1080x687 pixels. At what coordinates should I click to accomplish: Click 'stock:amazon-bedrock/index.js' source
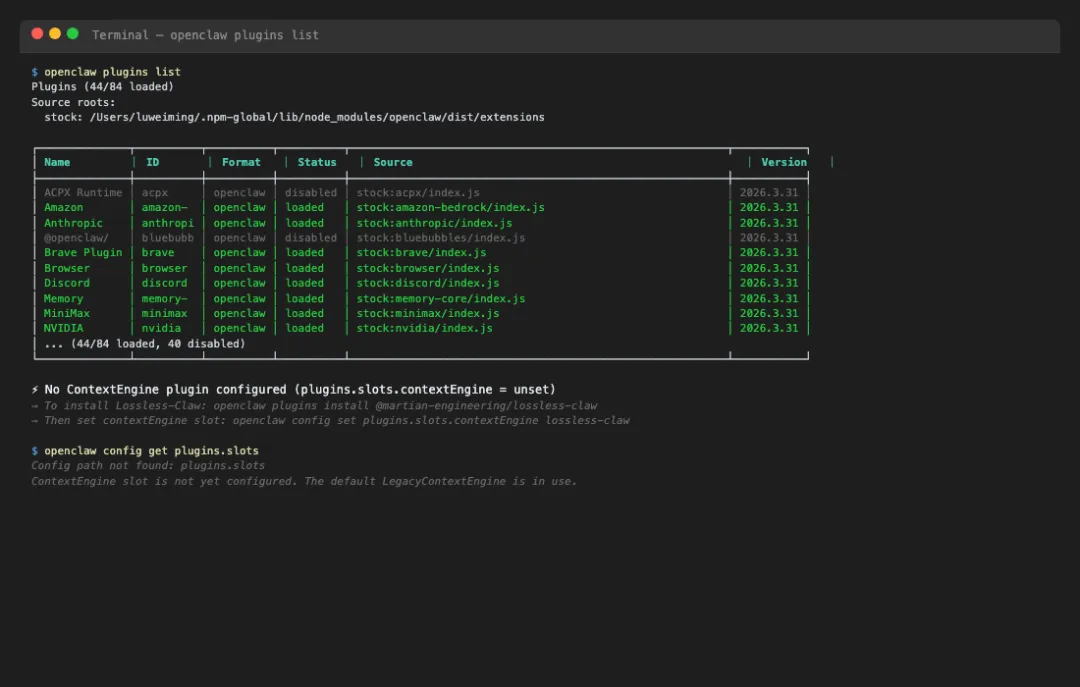450,207
